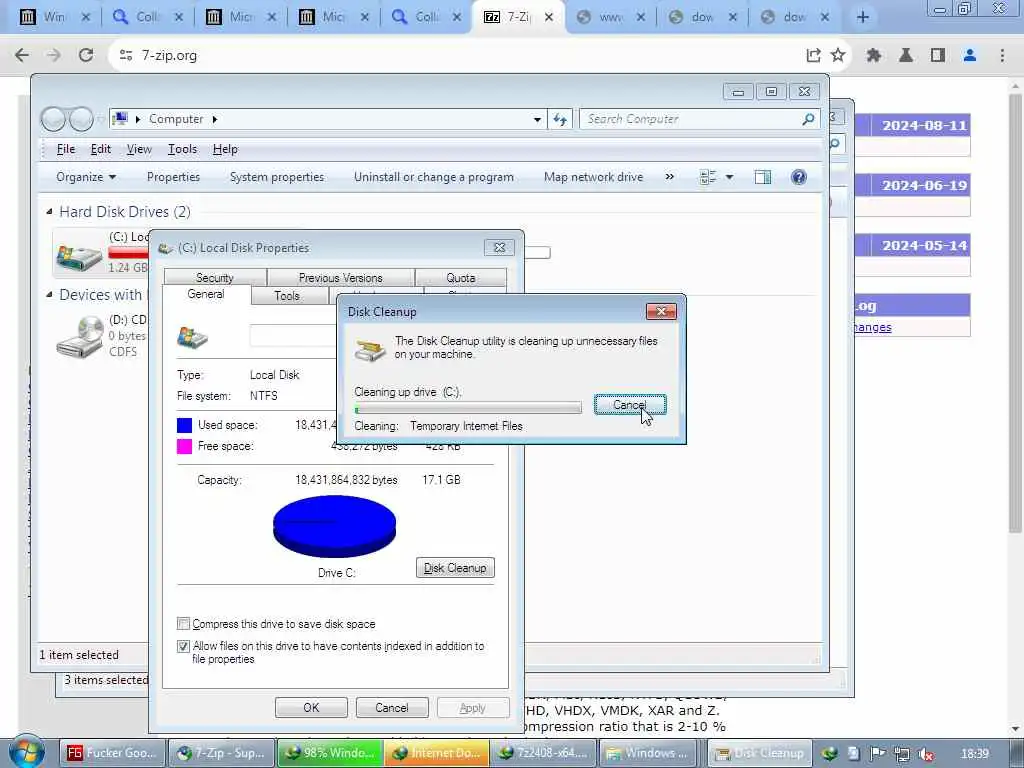Viewport: 1024px width, 768px height.
Task: Open the Help menu in Explorer
Action: point(225,149)
